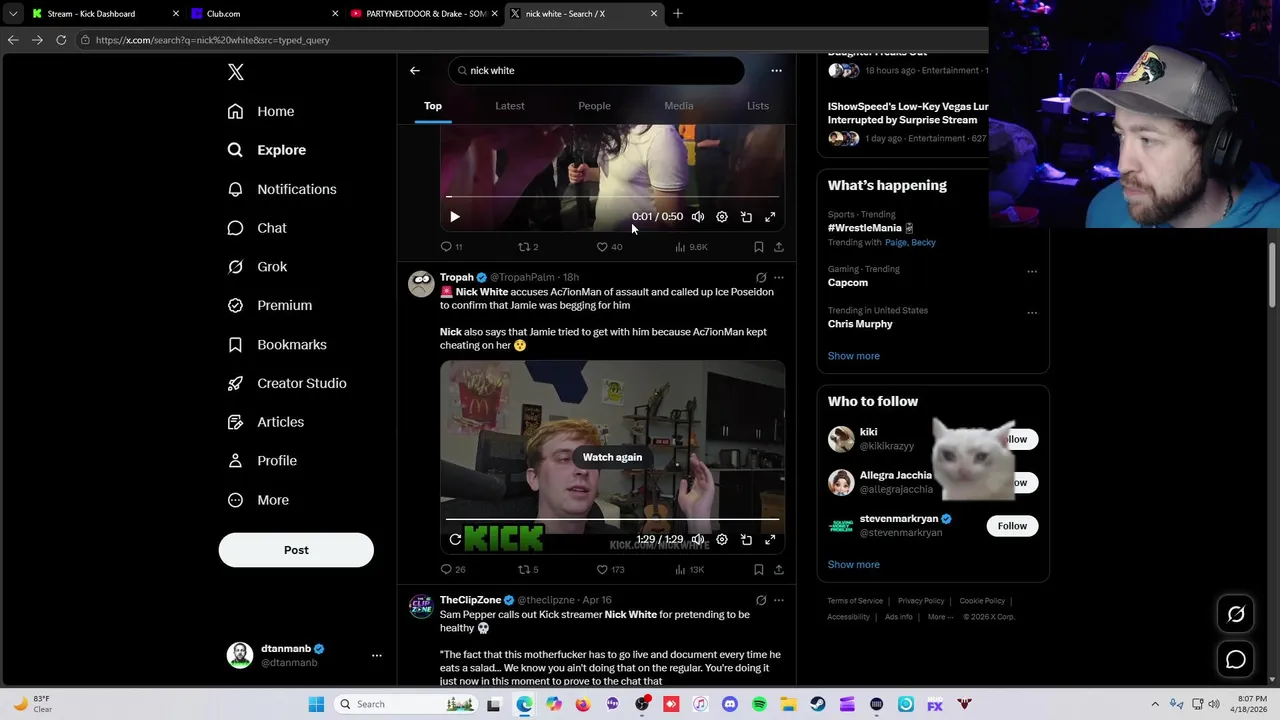Open Grok in the sidebar

pyautogui.click(x=257, y=267)
